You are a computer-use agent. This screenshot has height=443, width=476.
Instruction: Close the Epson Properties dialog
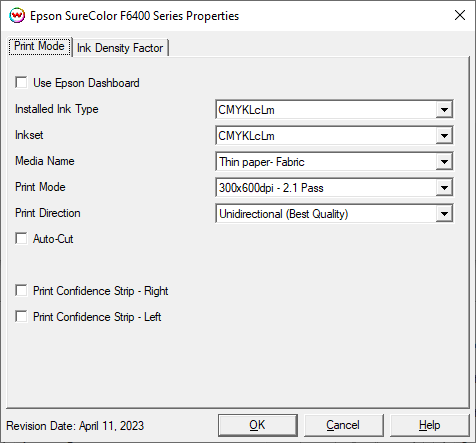460,15
